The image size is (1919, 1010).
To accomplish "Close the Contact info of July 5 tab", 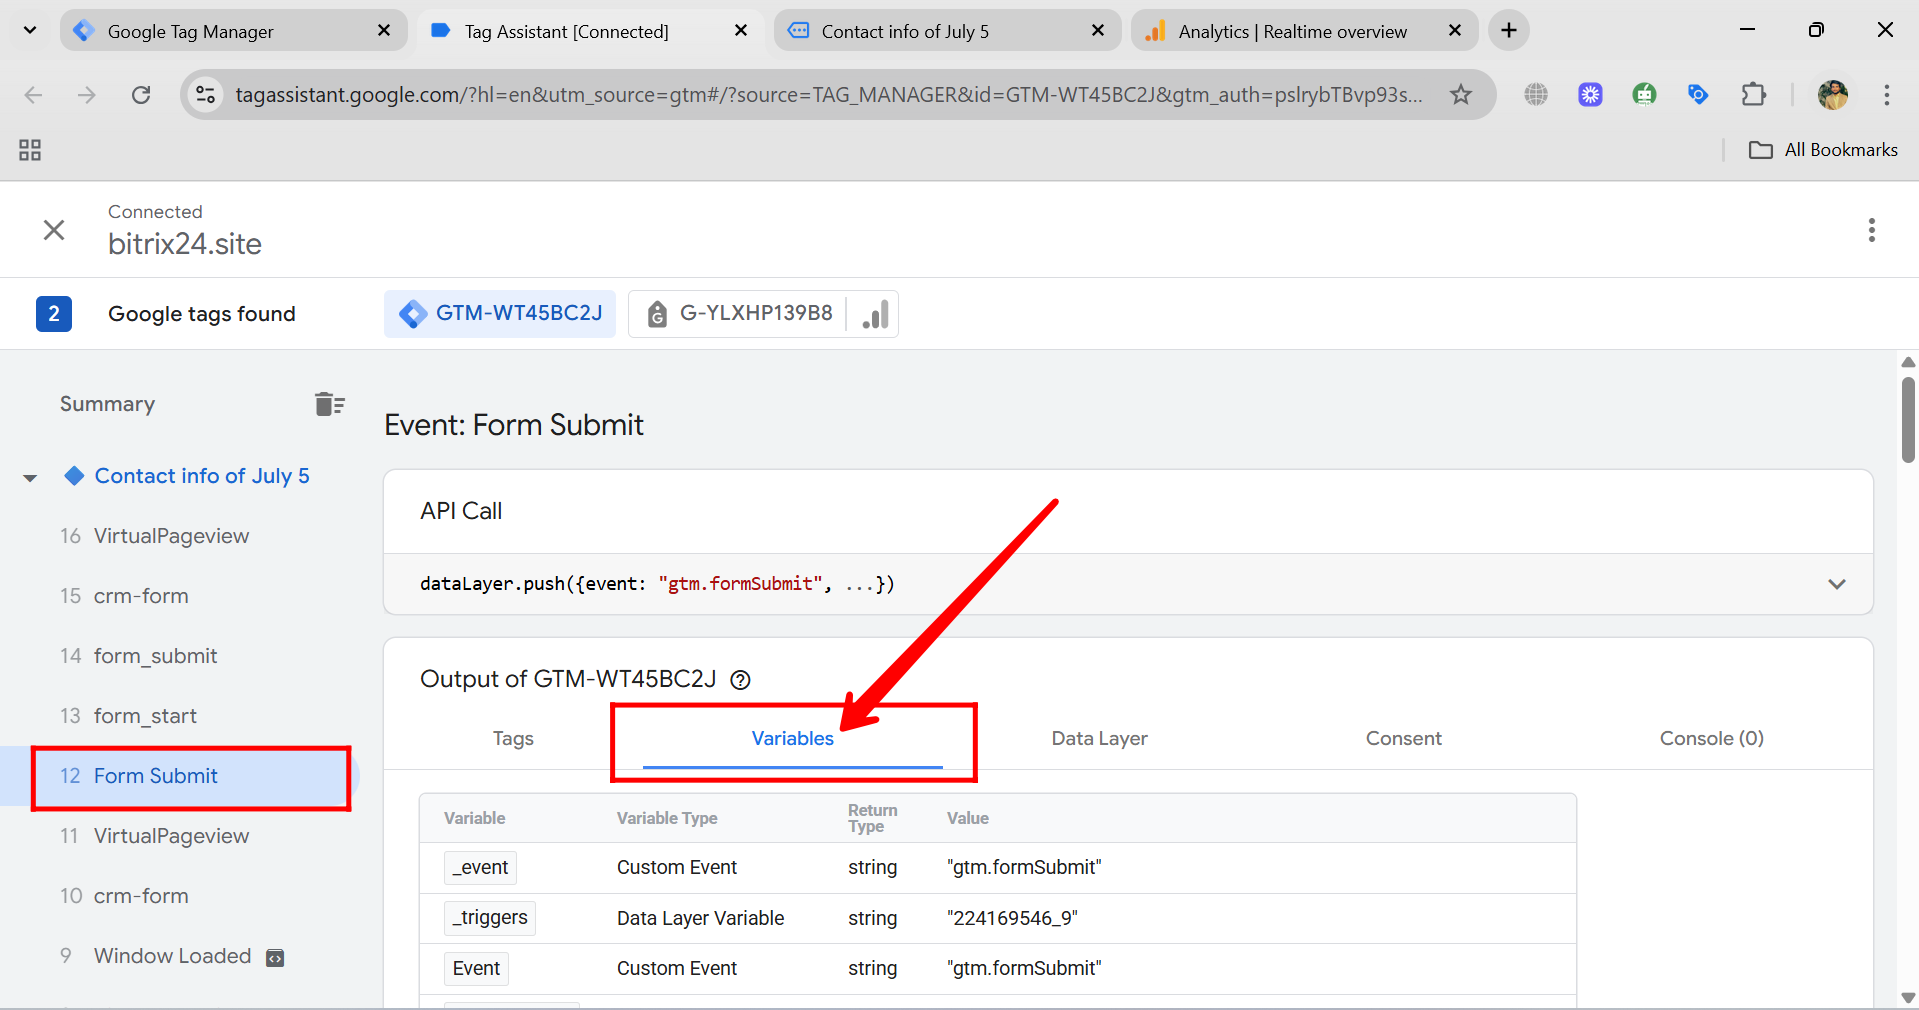I will coord(1098,31).
